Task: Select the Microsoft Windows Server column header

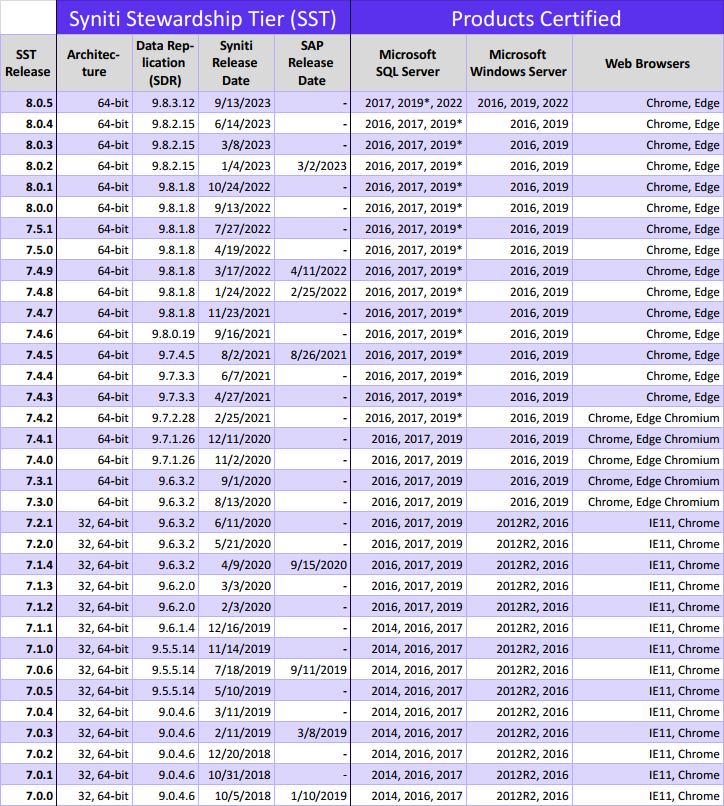Action: click(519, 63)
